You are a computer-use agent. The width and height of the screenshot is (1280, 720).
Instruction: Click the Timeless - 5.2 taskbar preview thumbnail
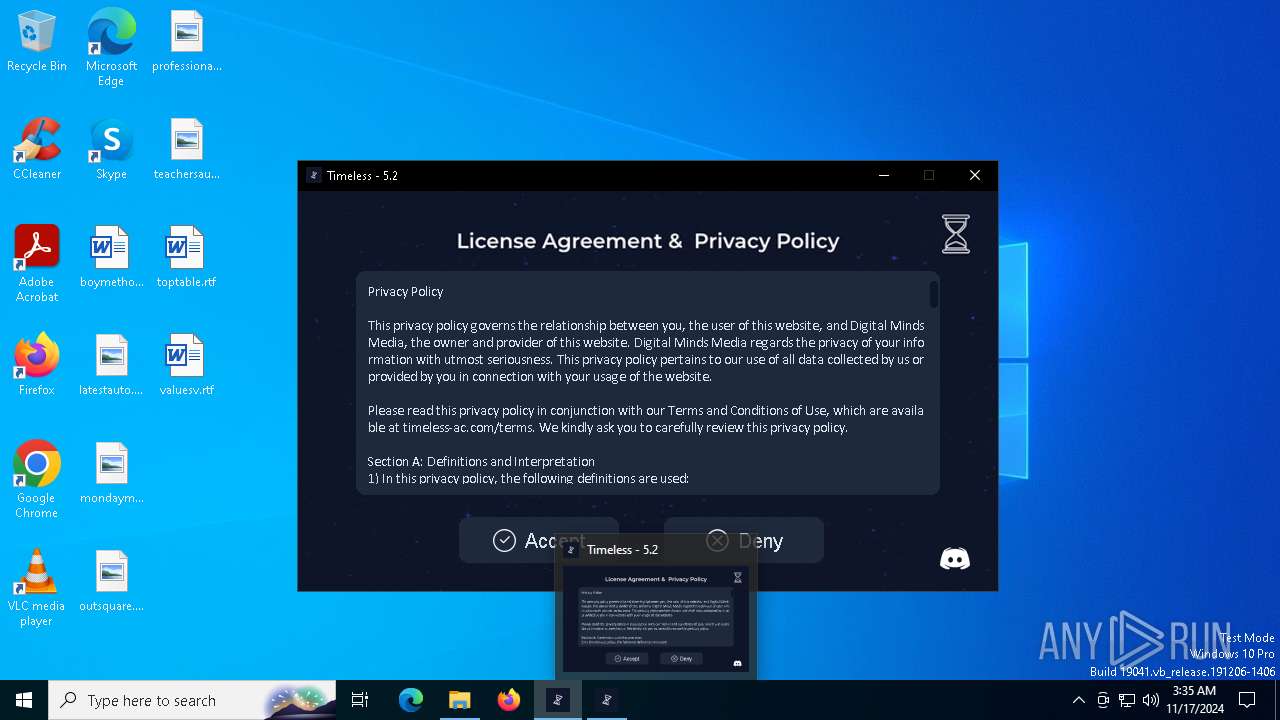coord(656,619)
